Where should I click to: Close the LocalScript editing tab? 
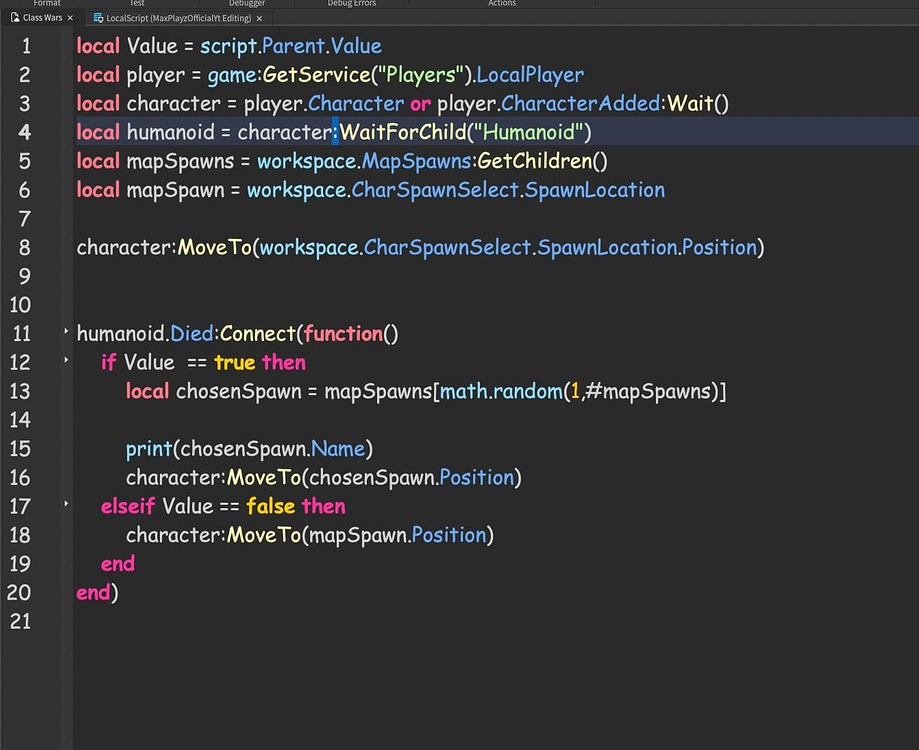tap(258, 17)
